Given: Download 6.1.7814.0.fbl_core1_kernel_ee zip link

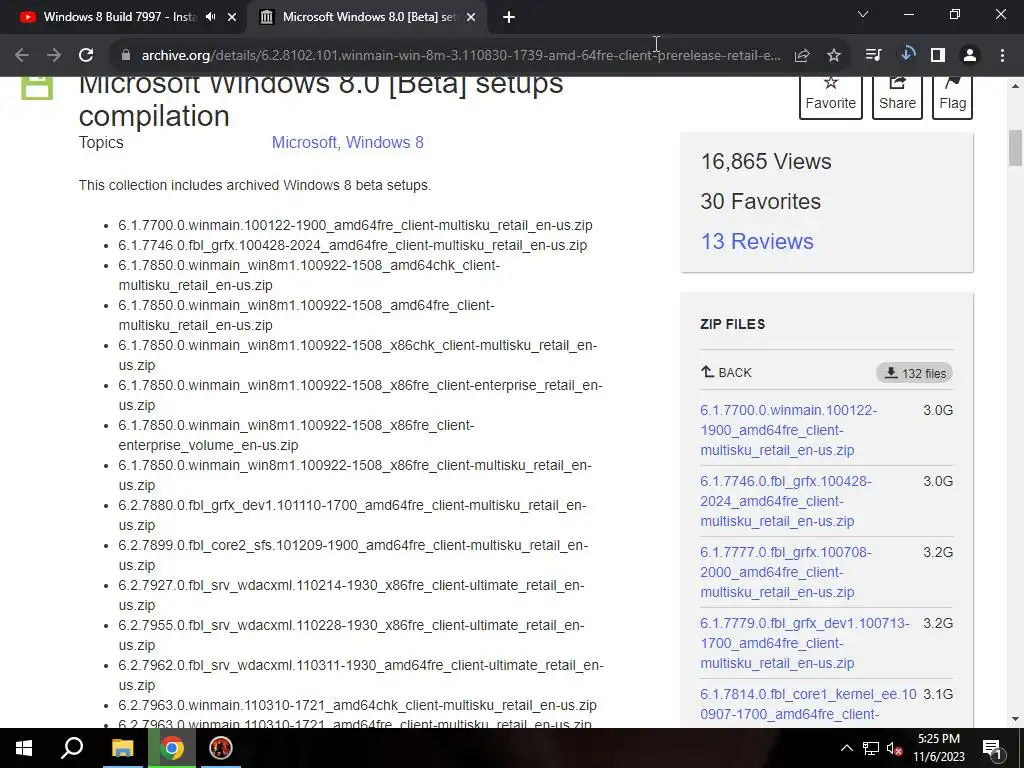Looking at the screenshot, I should coord(808,705).
